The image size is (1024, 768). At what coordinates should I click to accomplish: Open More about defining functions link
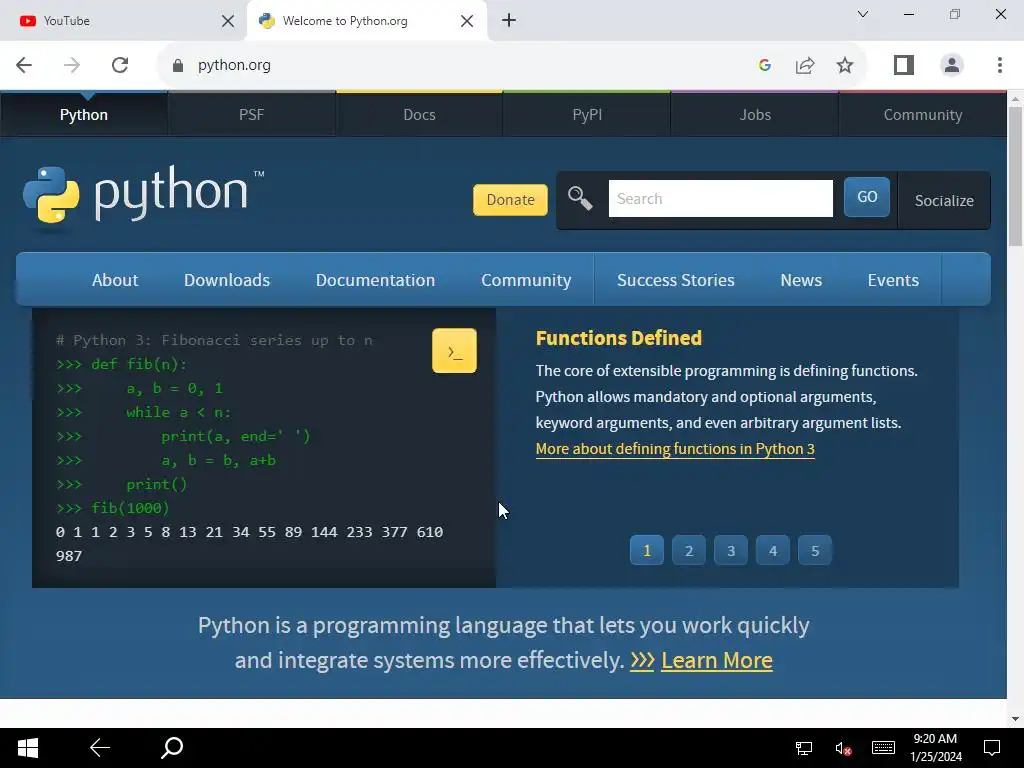(675, 449)
